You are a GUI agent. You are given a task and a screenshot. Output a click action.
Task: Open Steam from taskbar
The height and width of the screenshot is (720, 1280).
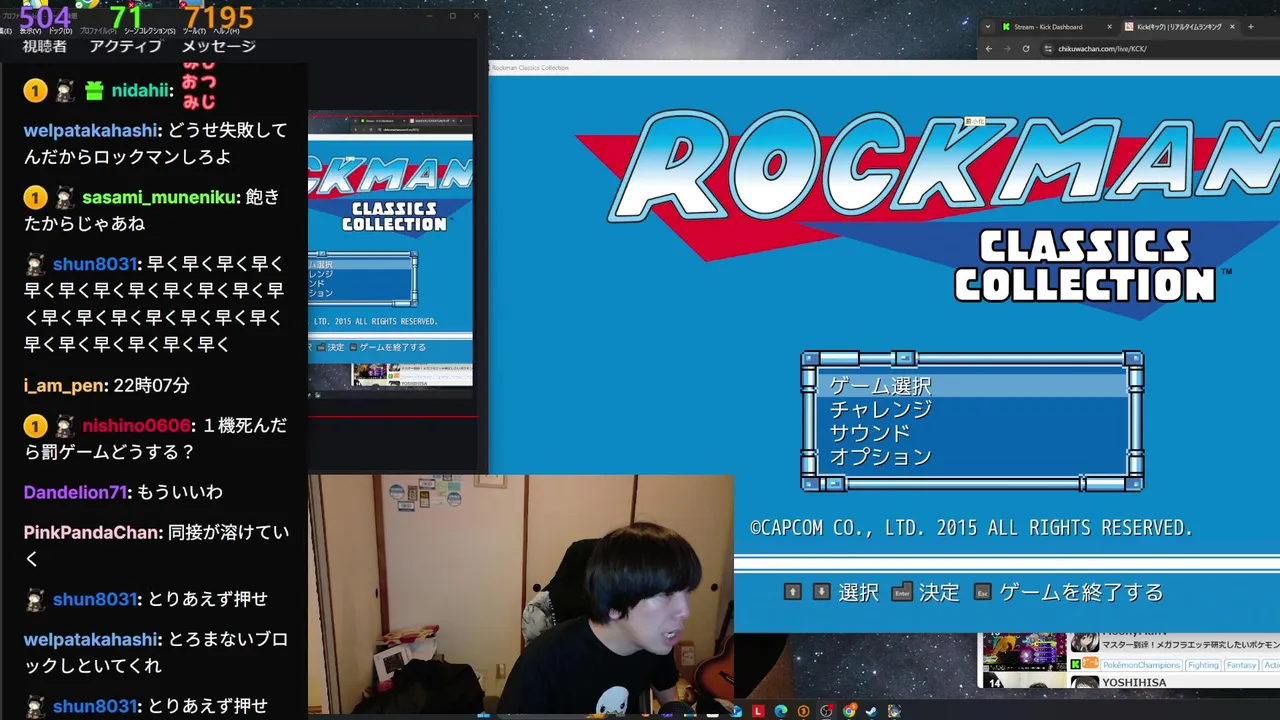(x=872, y=711)
